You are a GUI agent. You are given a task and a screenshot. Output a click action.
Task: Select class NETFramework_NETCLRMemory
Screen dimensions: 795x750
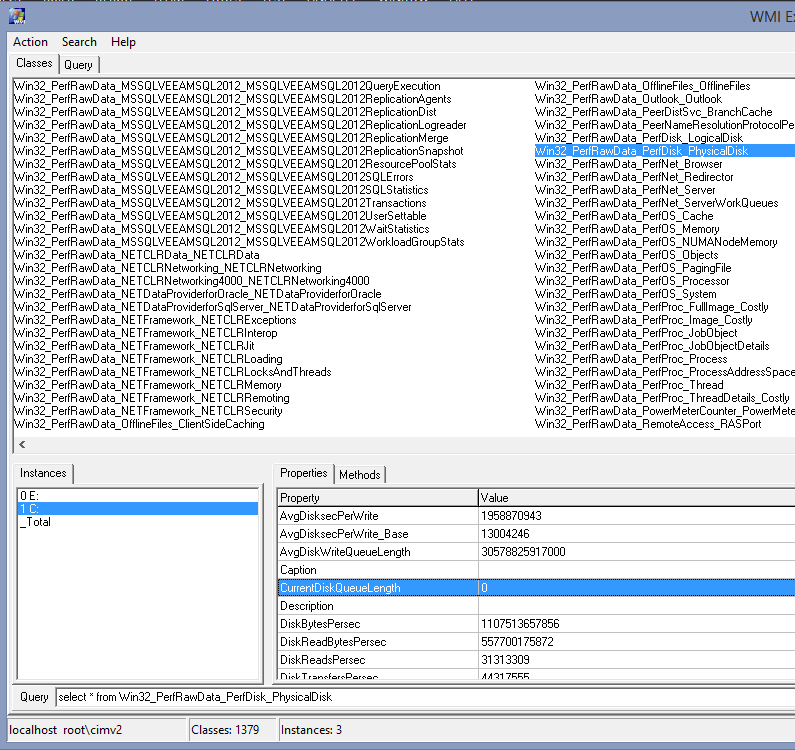[x=148, y=385]
